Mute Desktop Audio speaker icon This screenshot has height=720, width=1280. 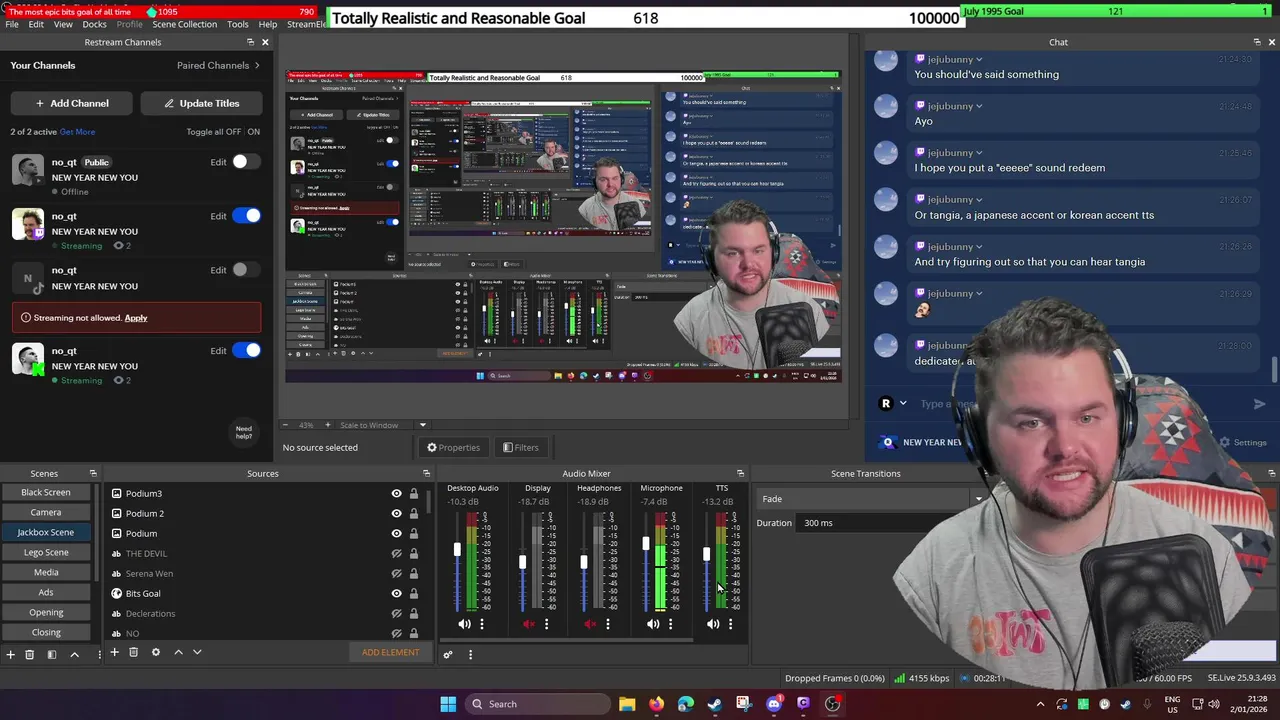pyautogui.click(x=464, y=624)
